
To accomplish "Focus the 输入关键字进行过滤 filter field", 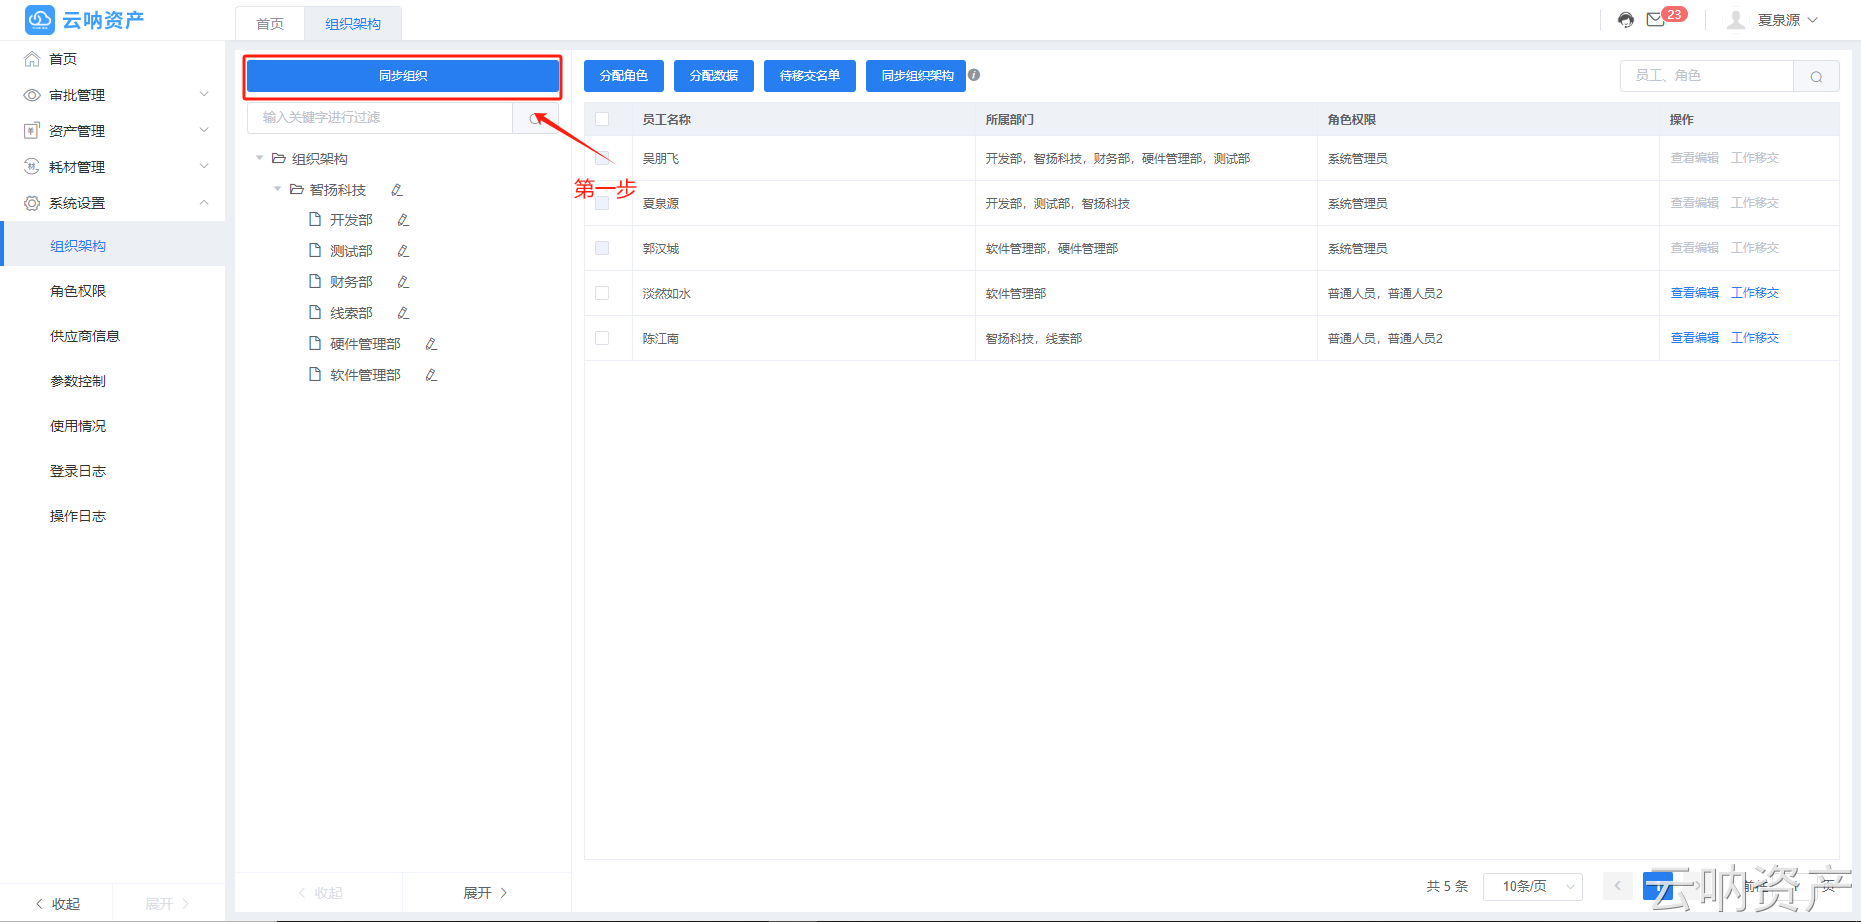I will [380, 118].
